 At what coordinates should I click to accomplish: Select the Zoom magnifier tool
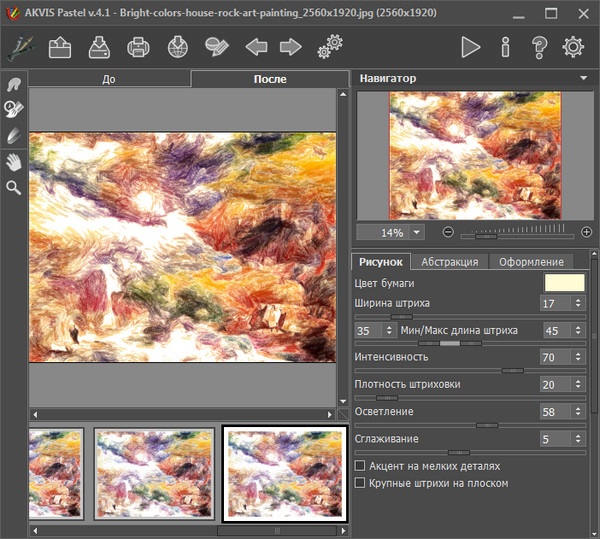(x=14, y=187)
